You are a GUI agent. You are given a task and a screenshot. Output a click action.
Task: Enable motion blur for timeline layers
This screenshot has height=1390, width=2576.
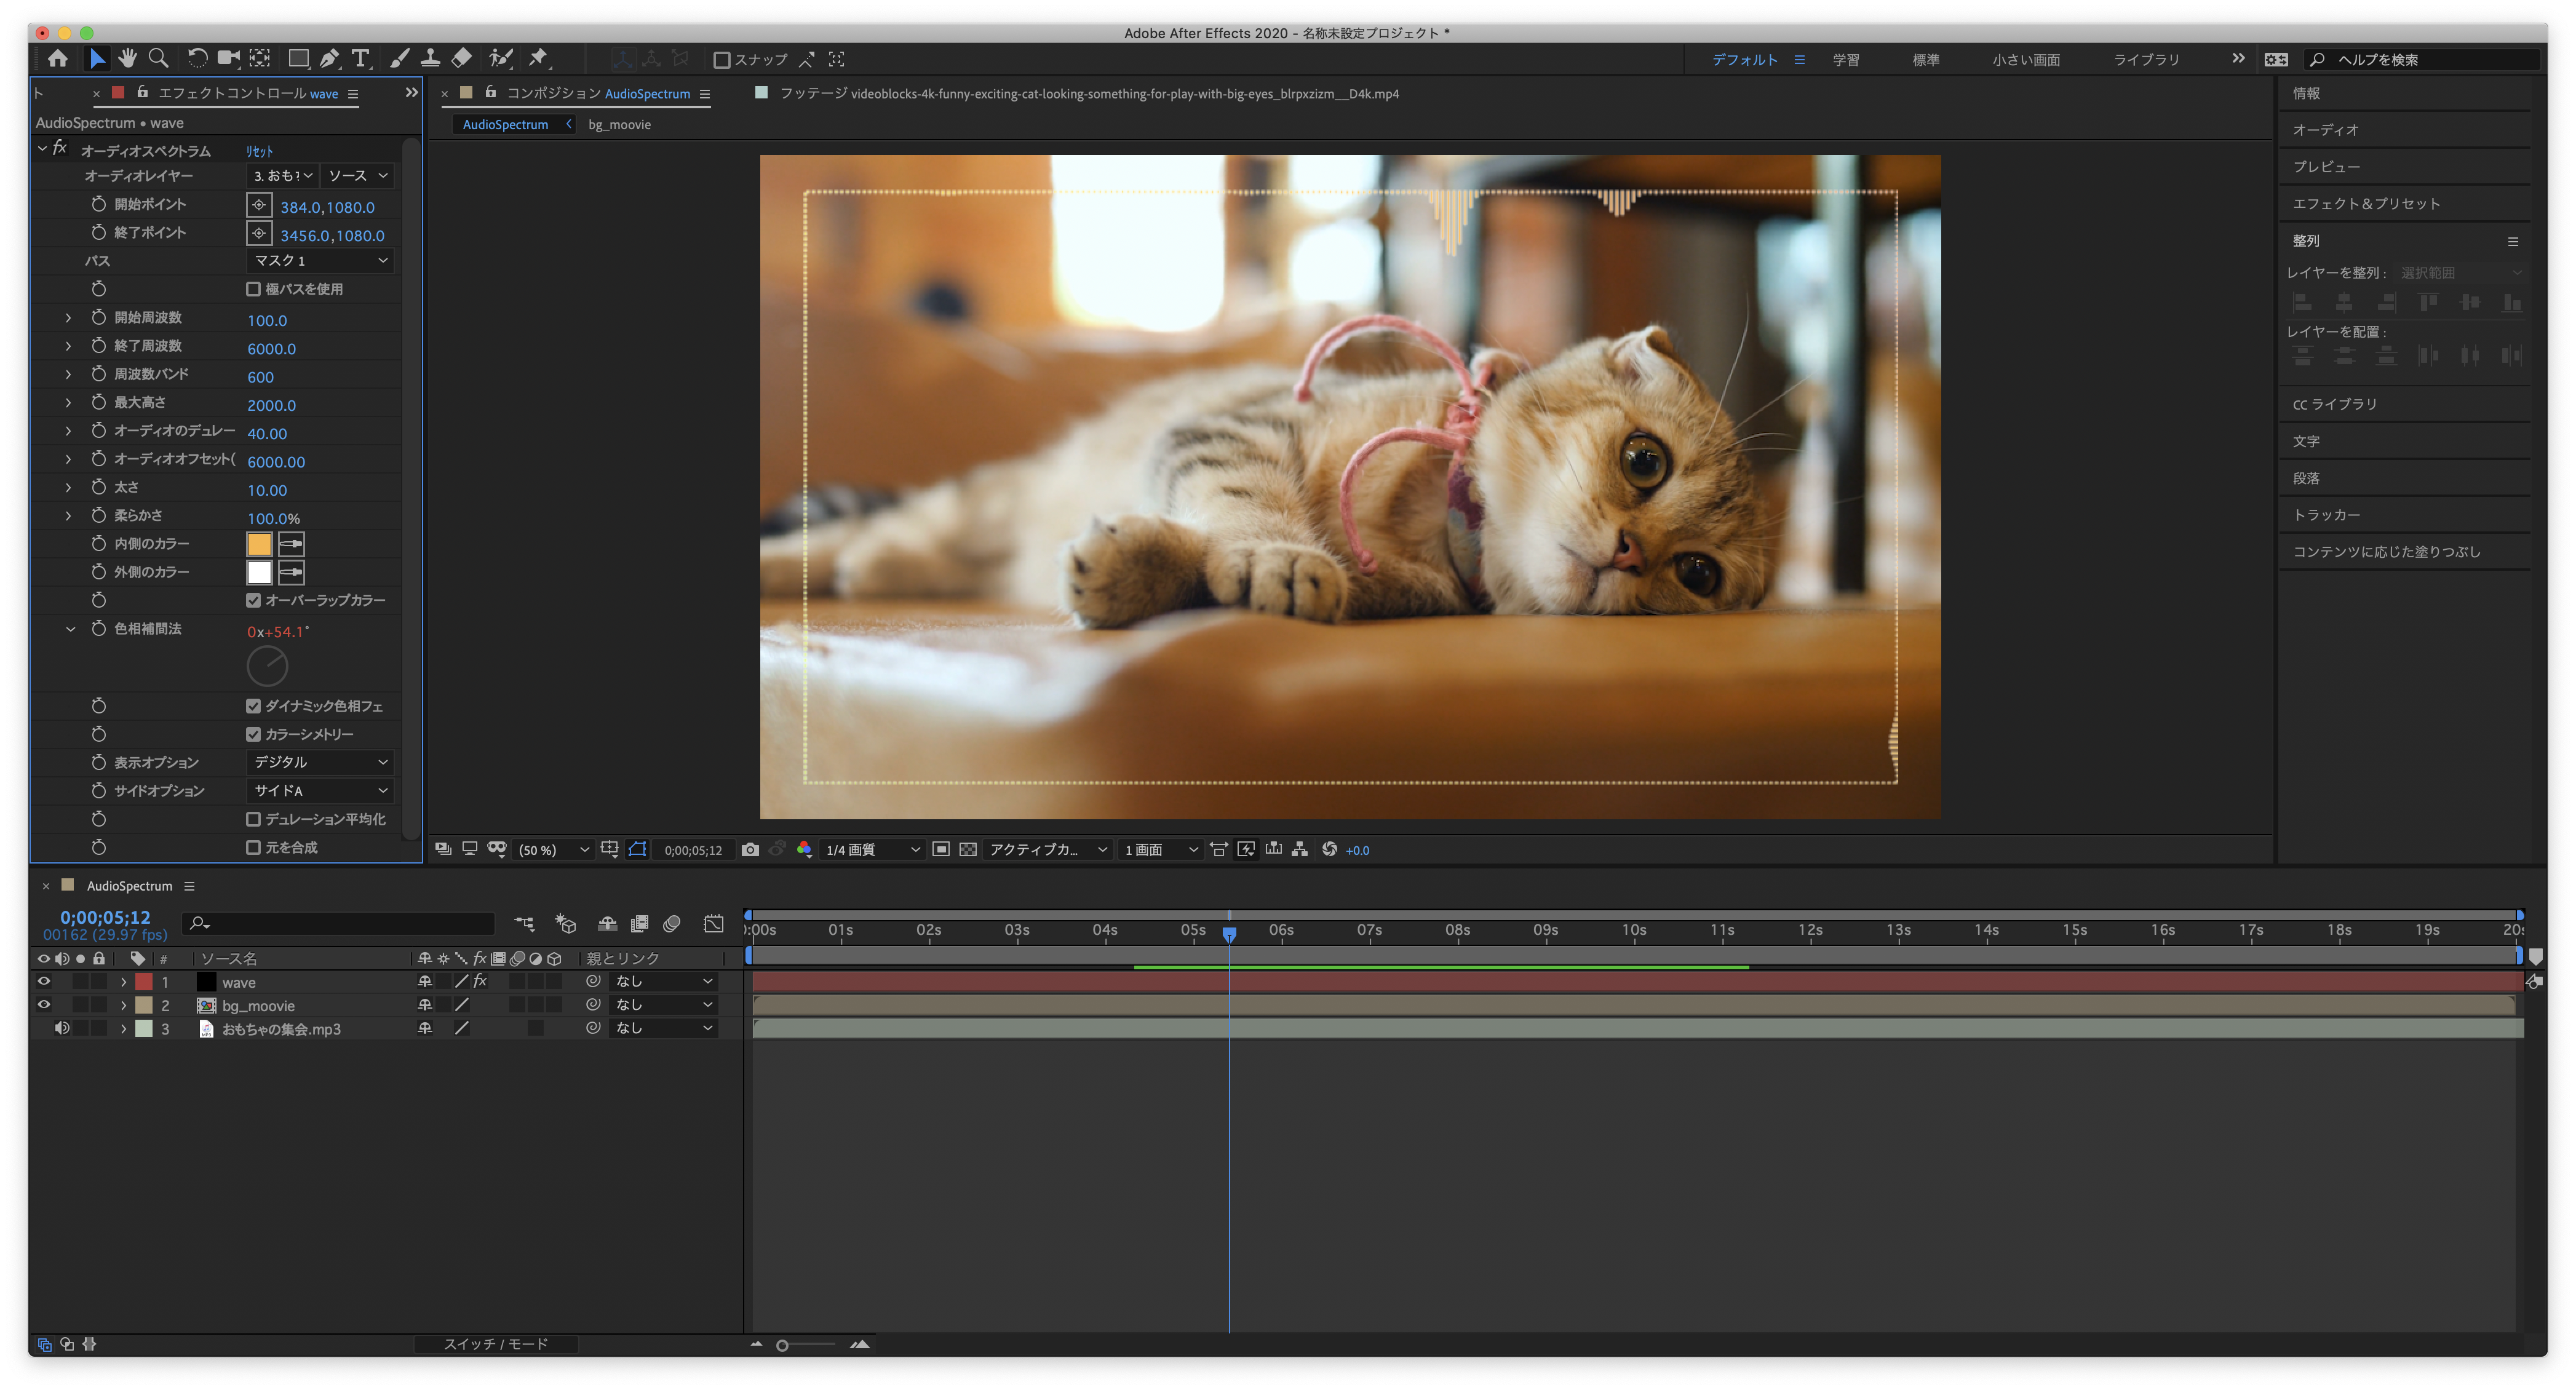click(x=672, y=924)
